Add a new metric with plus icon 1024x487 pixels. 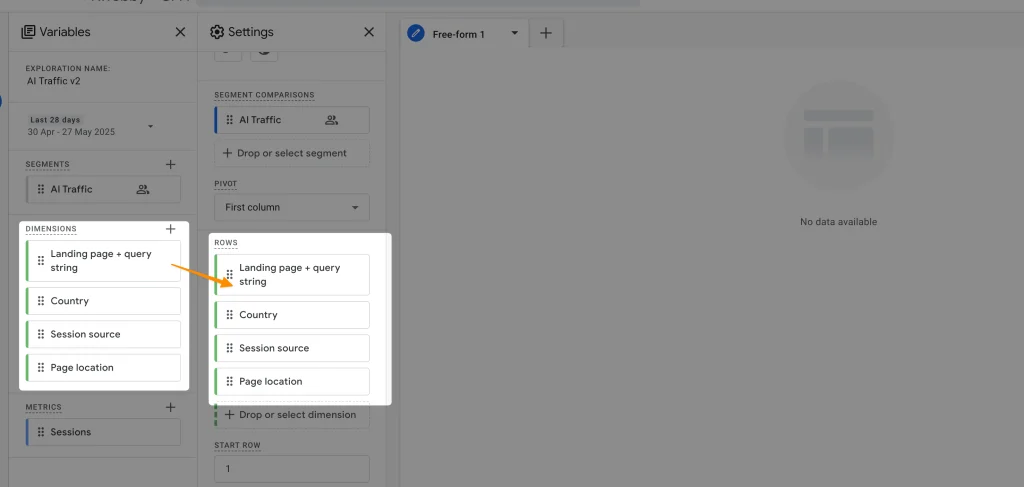[x=170, y=407]
